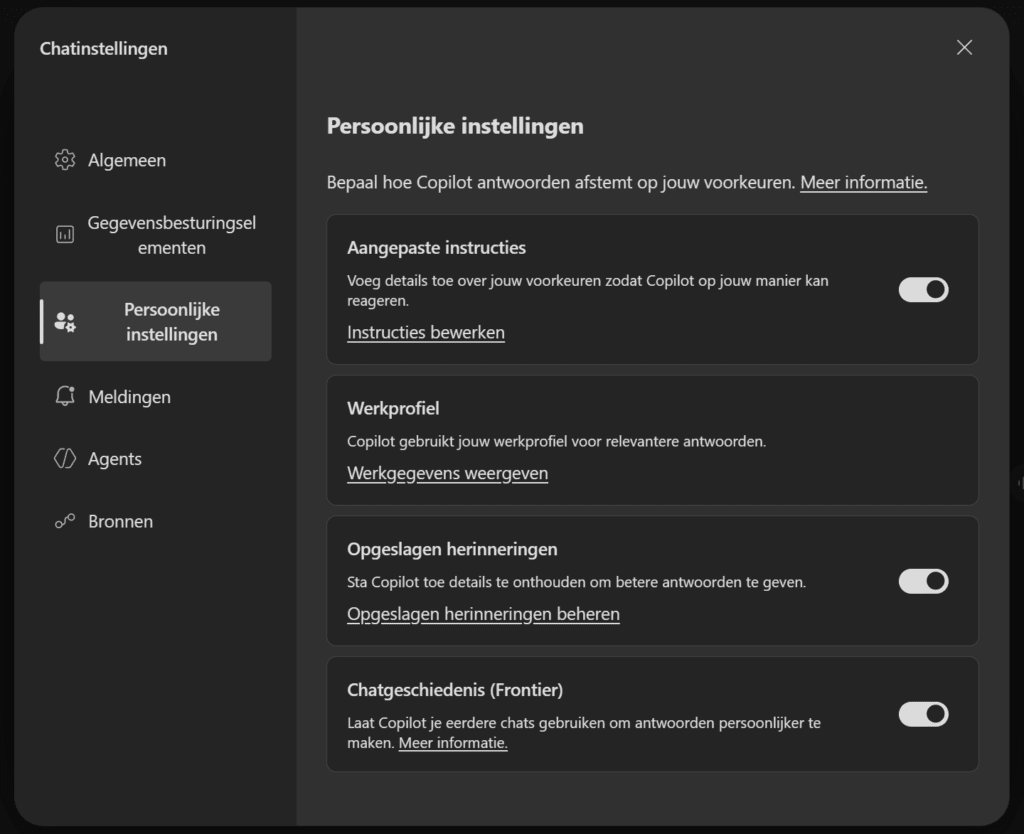Click the Instructies bewerken link

coord(426,332)
